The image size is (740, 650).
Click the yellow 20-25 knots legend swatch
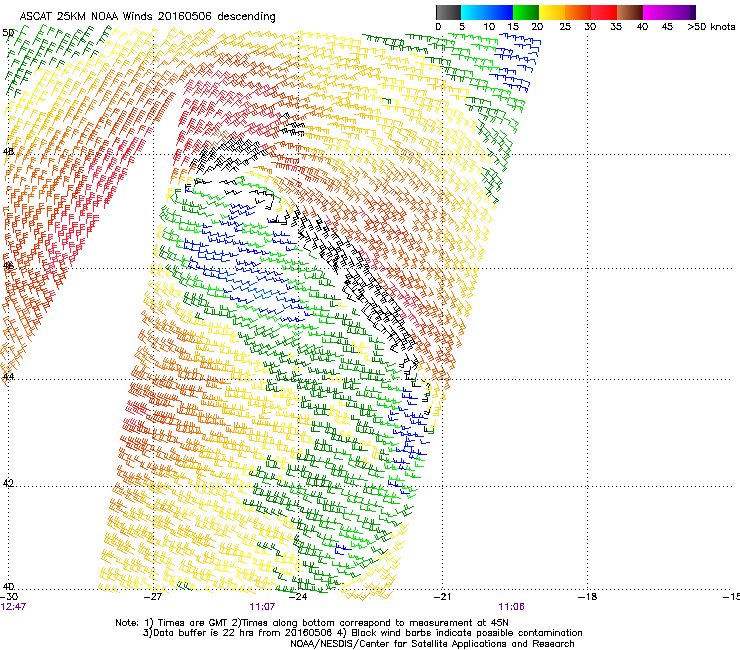[552, 12]
